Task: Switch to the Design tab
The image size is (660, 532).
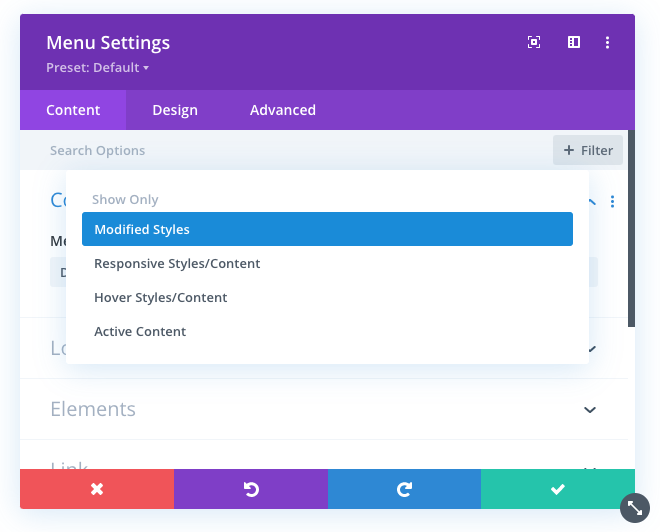Action: coord(175,110)
